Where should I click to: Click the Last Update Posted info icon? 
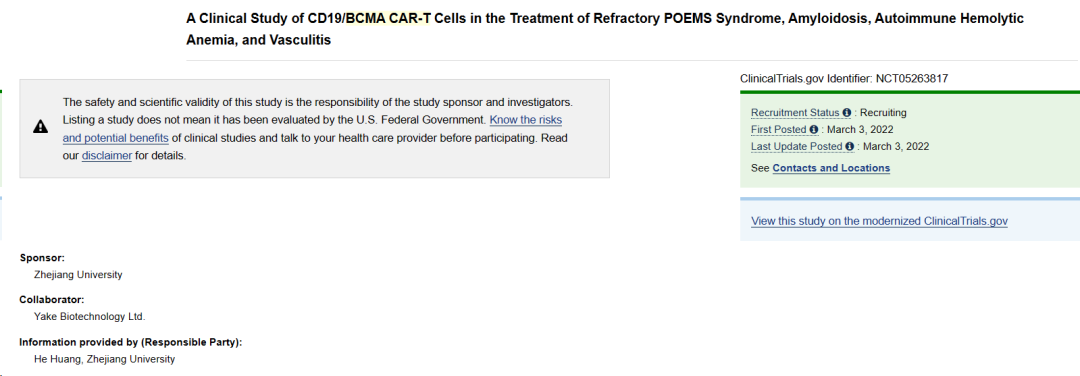tap(849, 147)
